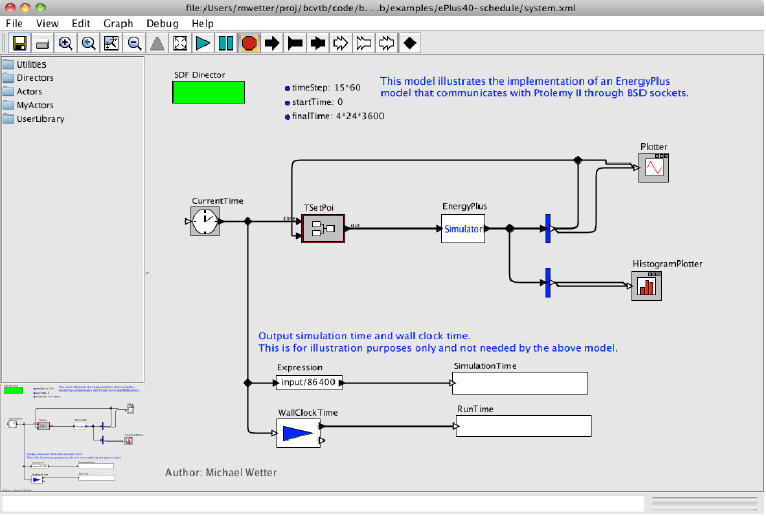This screenshot has width=766, height=516.
Task: Expand the Utilities library folder
Action: click(24, 64)
